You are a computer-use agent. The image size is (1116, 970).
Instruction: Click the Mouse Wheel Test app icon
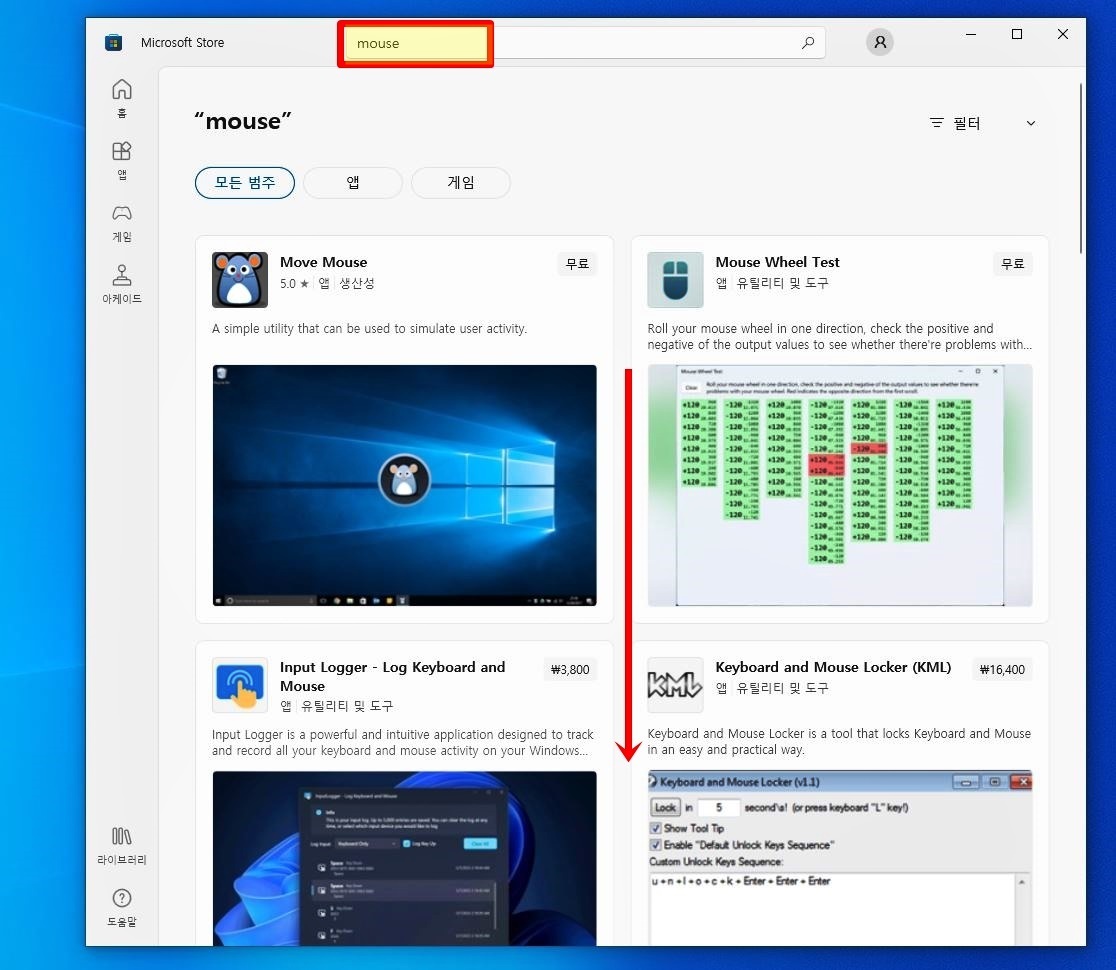coord(675,280)
